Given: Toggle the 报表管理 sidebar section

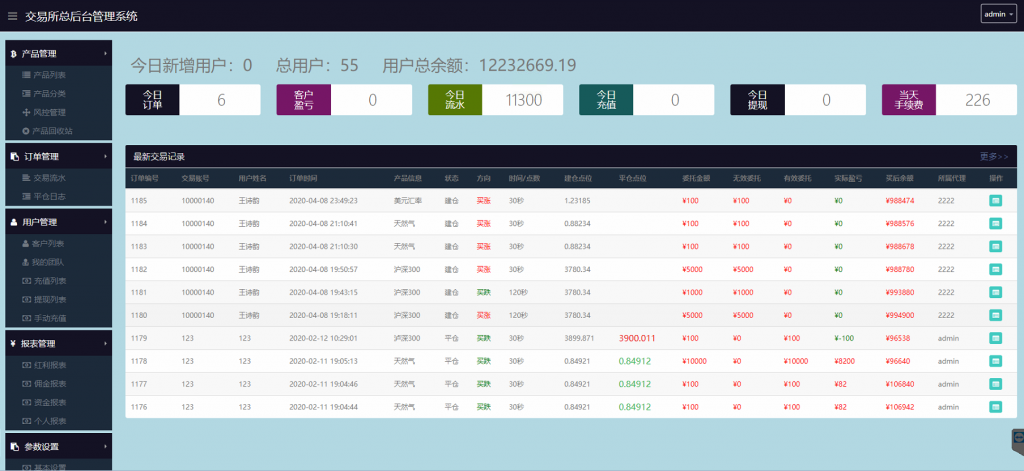Looking at the screenshot, I should click(56, 344).
